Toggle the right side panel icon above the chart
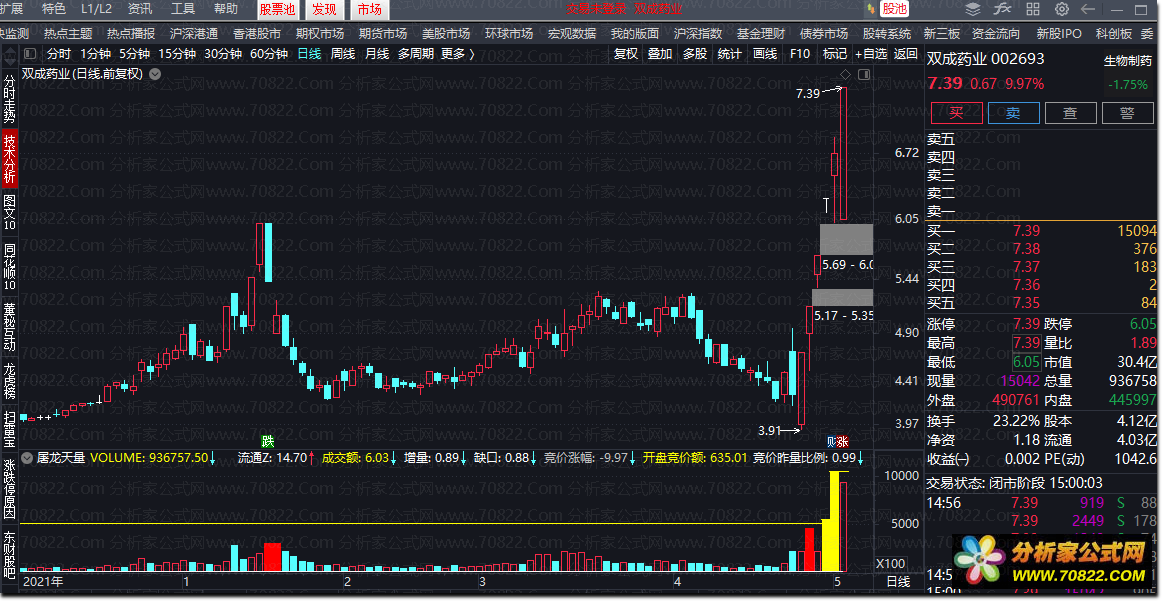Screen dimensions: 1163x601 click(863, 74)
